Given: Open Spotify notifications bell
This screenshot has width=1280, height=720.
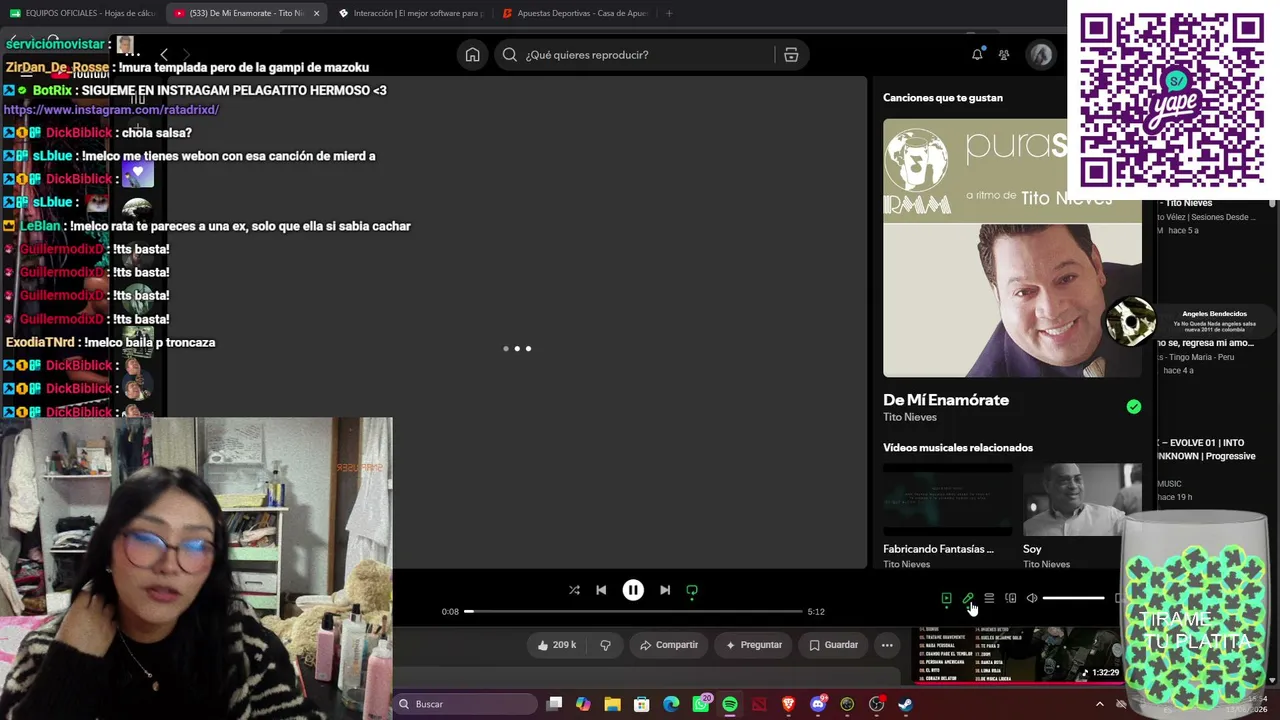Looking at the screenshot, I should click(977, 55).
